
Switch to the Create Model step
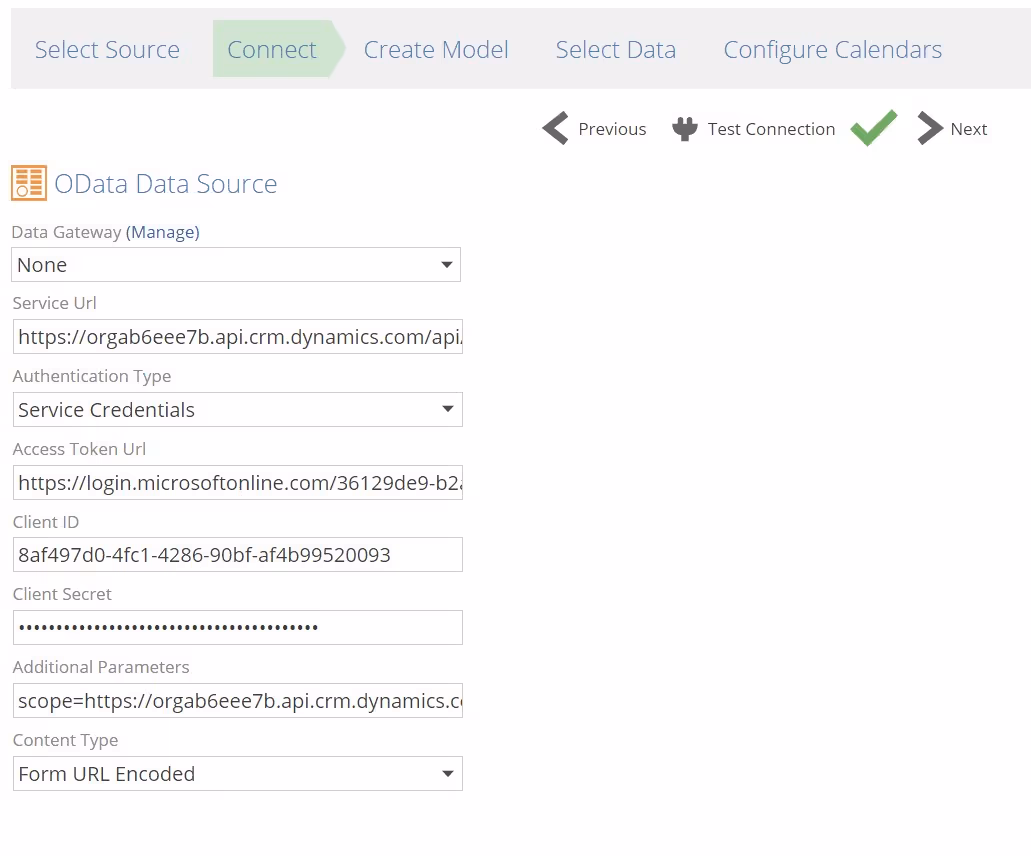click(436, 50)
